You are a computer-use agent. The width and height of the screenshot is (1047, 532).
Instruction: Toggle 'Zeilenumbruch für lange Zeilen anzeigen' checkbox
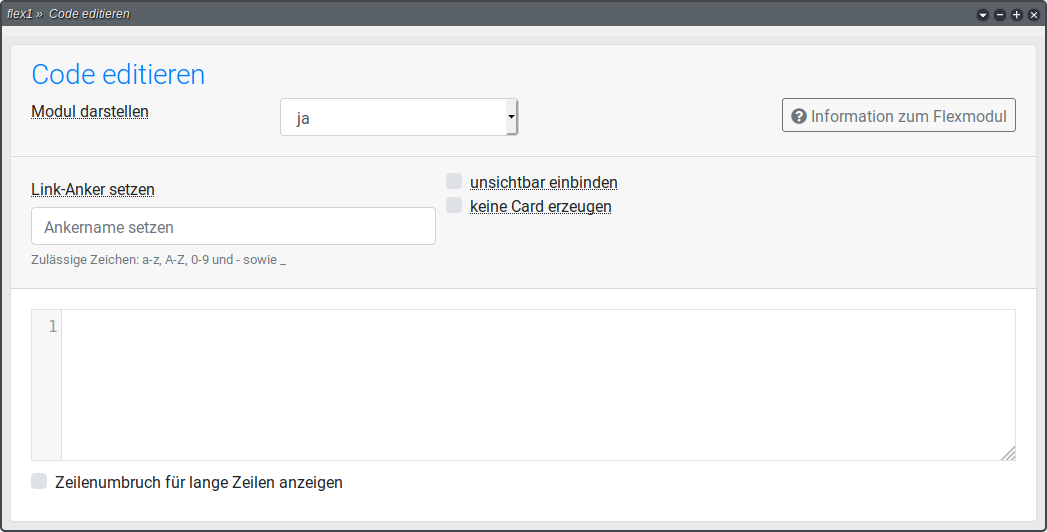pyautogui.click(x=39, y=482)
